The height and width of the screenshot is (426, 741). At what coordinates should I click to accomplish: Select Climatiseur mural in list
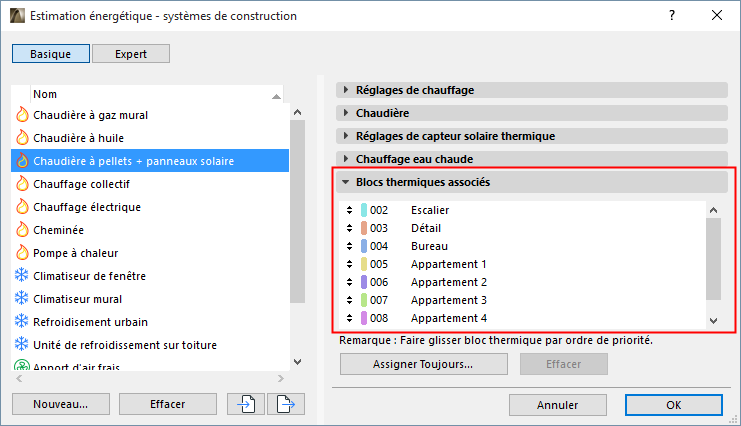pyautogui.click(x=150, y=299)
